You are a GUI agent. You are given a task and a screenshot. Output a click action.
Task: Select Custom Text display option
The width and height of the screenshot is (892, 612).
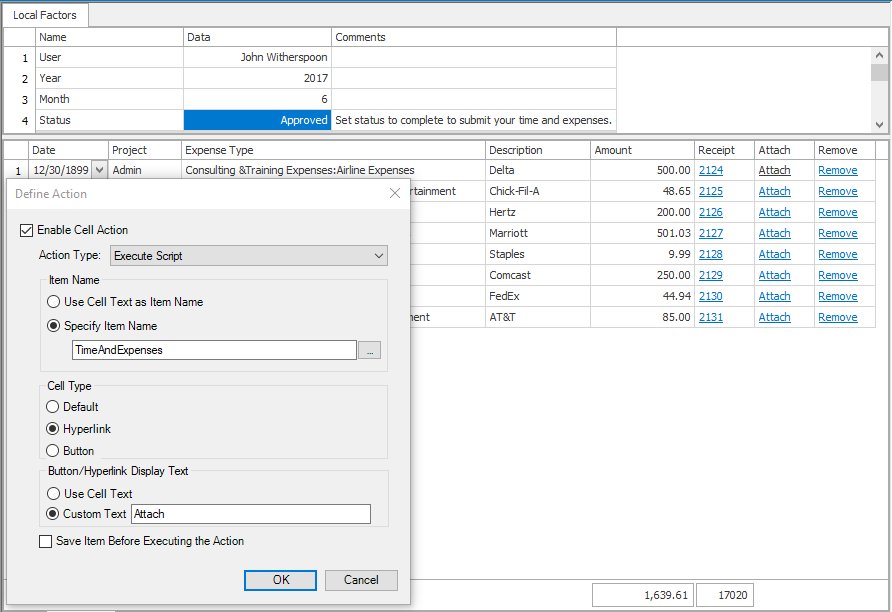tap(52, 514)
